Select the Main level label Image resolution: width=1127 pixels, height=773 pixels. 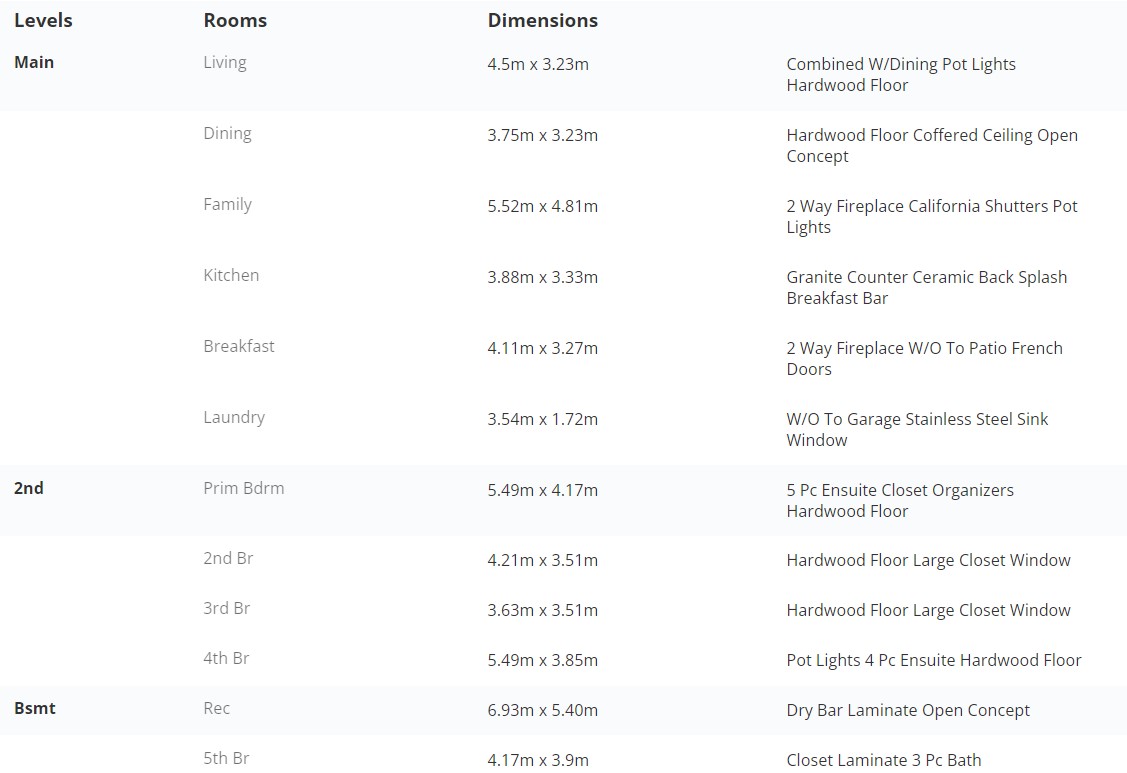tap(34, 62)
